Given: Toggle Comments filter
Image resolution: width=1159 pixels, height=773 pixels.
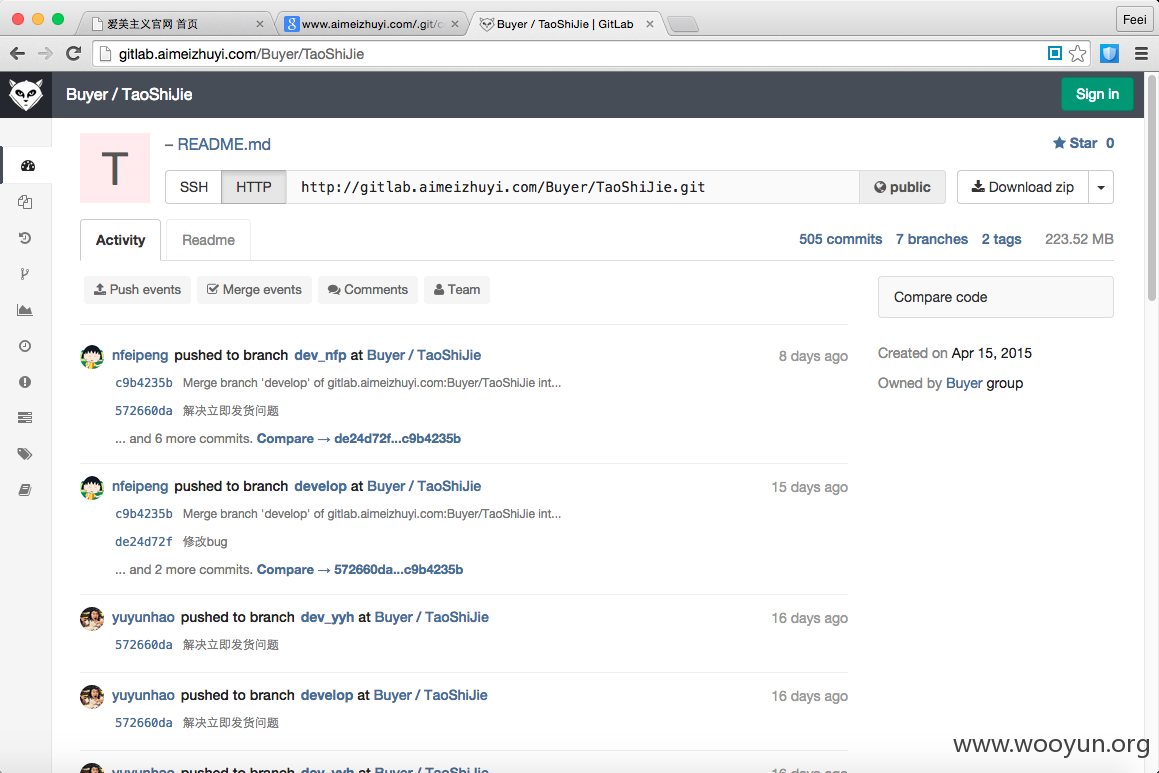Looking at the screenshot, I should (367, 290).
